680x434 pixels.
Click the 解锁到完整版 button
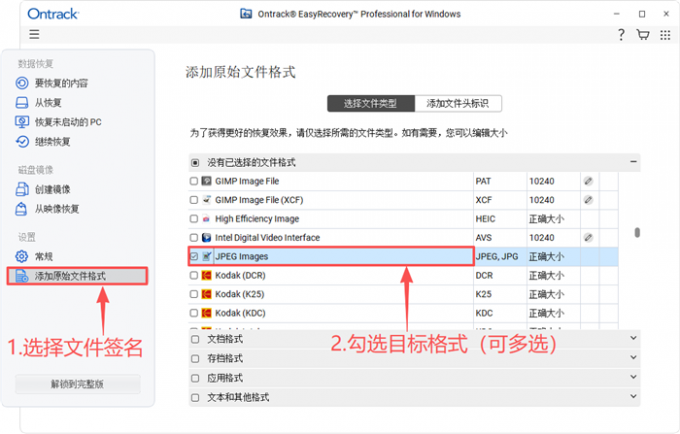[x=78, y=384]
